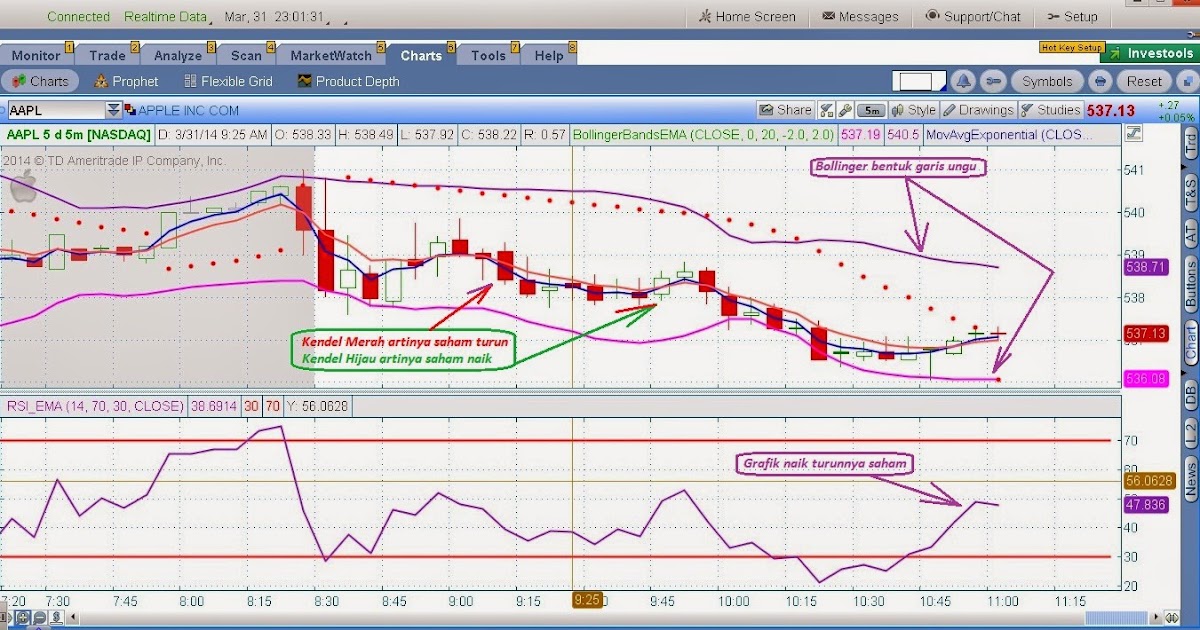Switch to the Monitor tab
The width and height of the screenshot is (1200, 630).
[36, 55]
